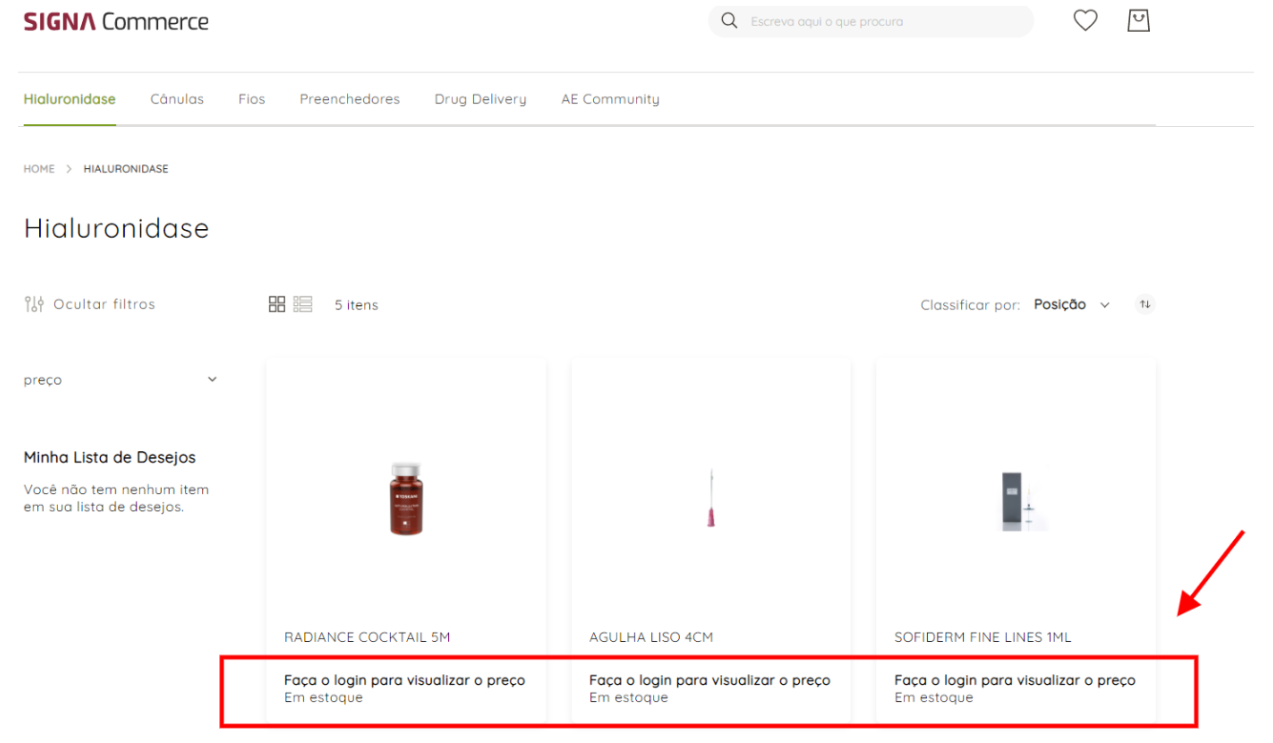The image size is (1273, 743).
Task: Open RADIANCE COCKTAIL 5M product link
Action: click(x=367, y=637)
